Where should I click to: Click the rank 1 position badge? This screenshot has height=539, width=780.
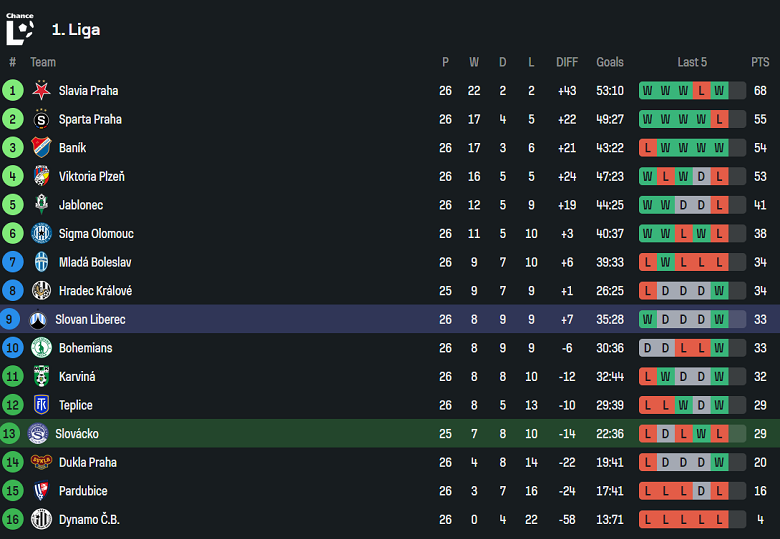tap(13, 91)
